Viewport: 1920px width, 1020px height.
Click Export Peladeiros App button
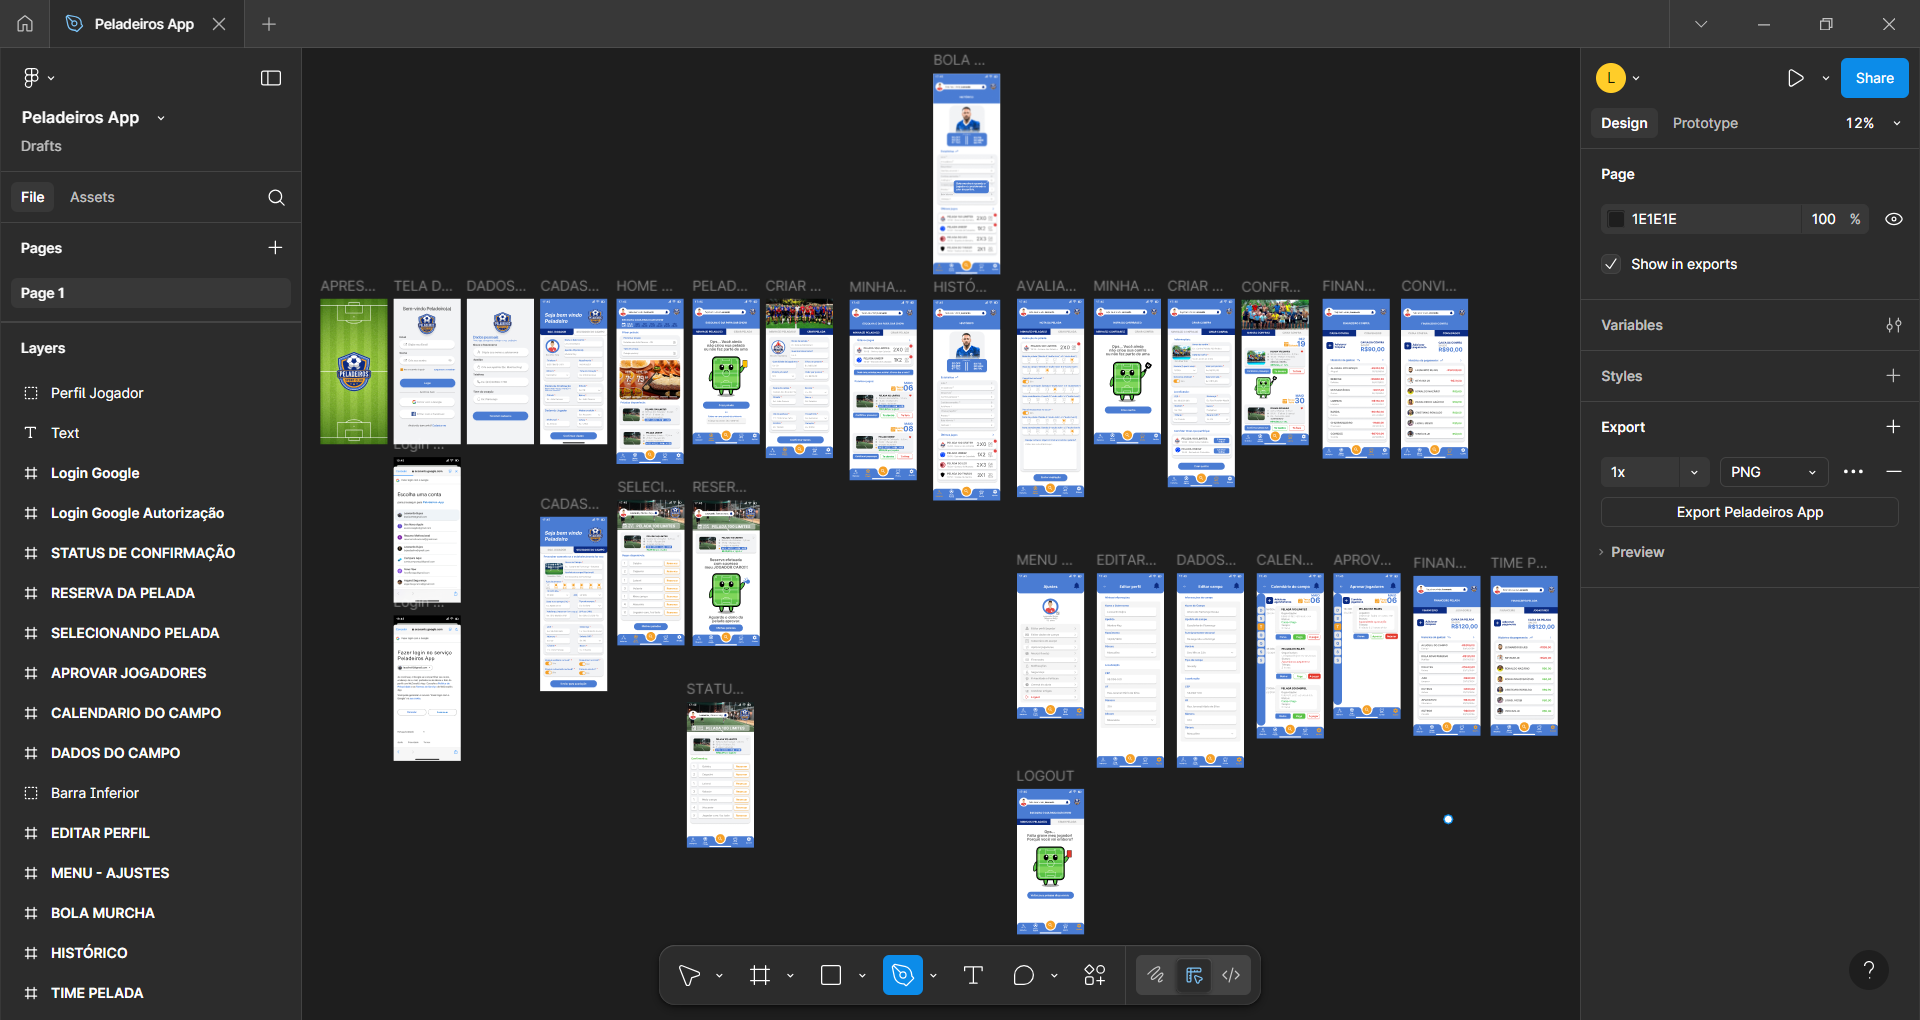coord(1750,512)
